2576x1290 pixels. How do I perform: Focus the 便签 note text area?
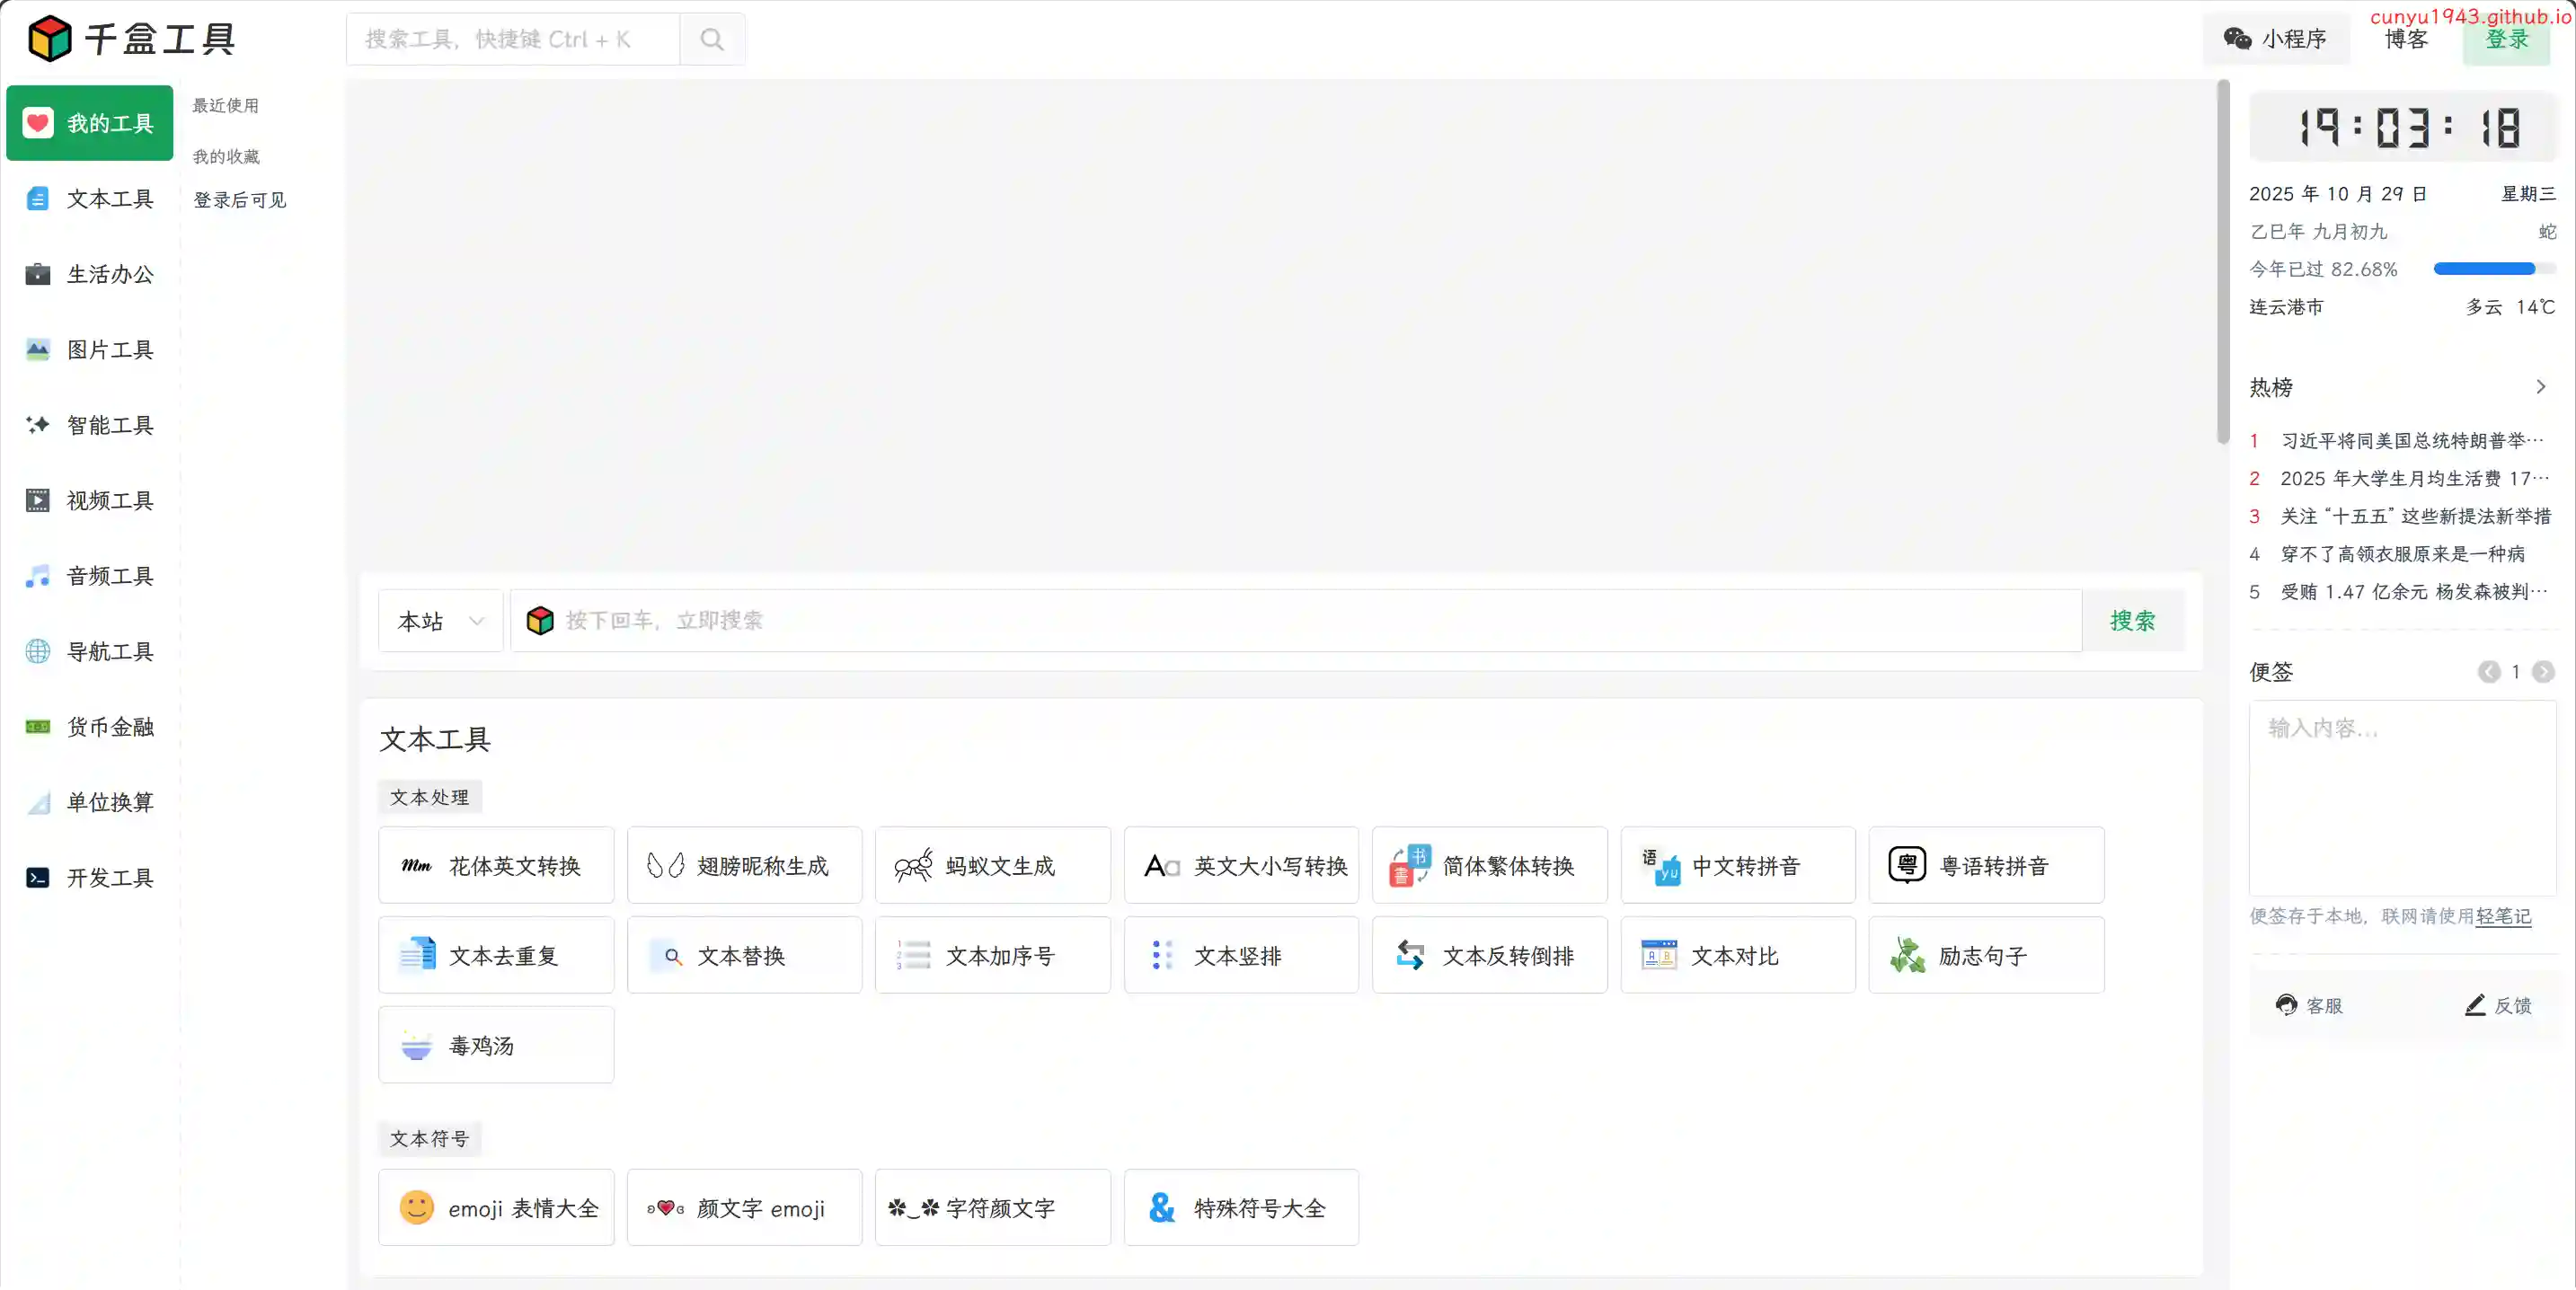[2402, 798]
